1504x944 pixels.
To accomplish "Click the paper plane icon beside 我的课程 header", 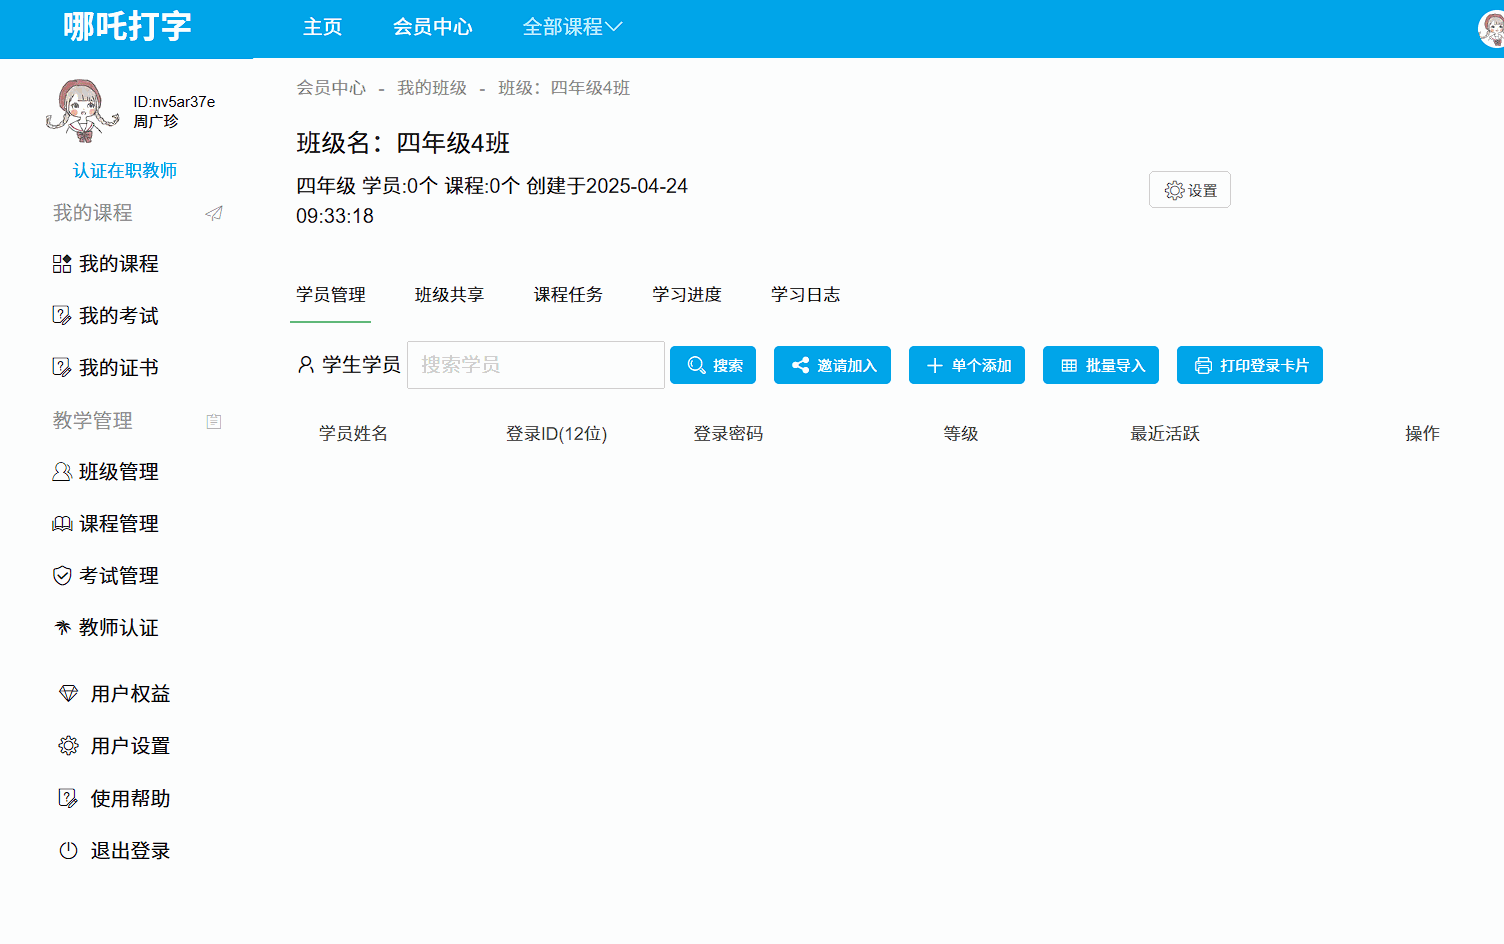I will [x=214, y=213].
